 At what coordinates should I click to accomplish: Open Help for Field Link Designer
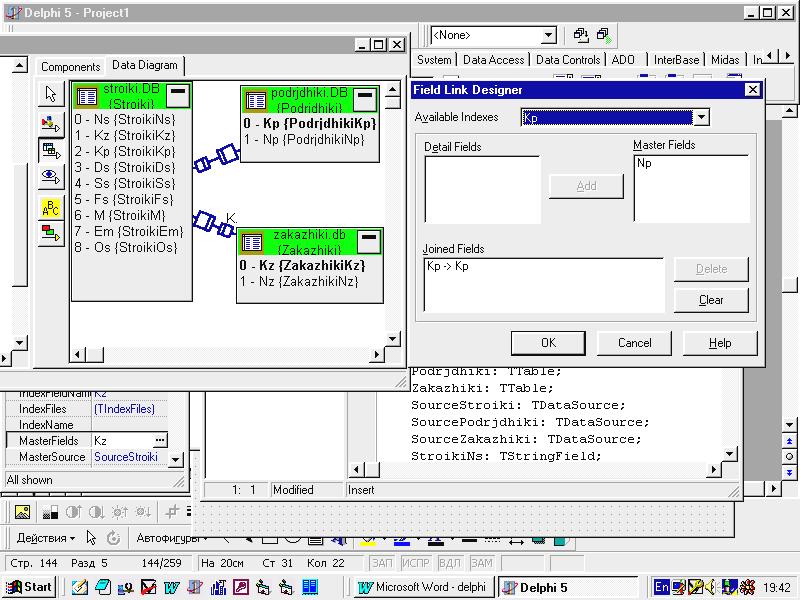[x=720, y=343]
